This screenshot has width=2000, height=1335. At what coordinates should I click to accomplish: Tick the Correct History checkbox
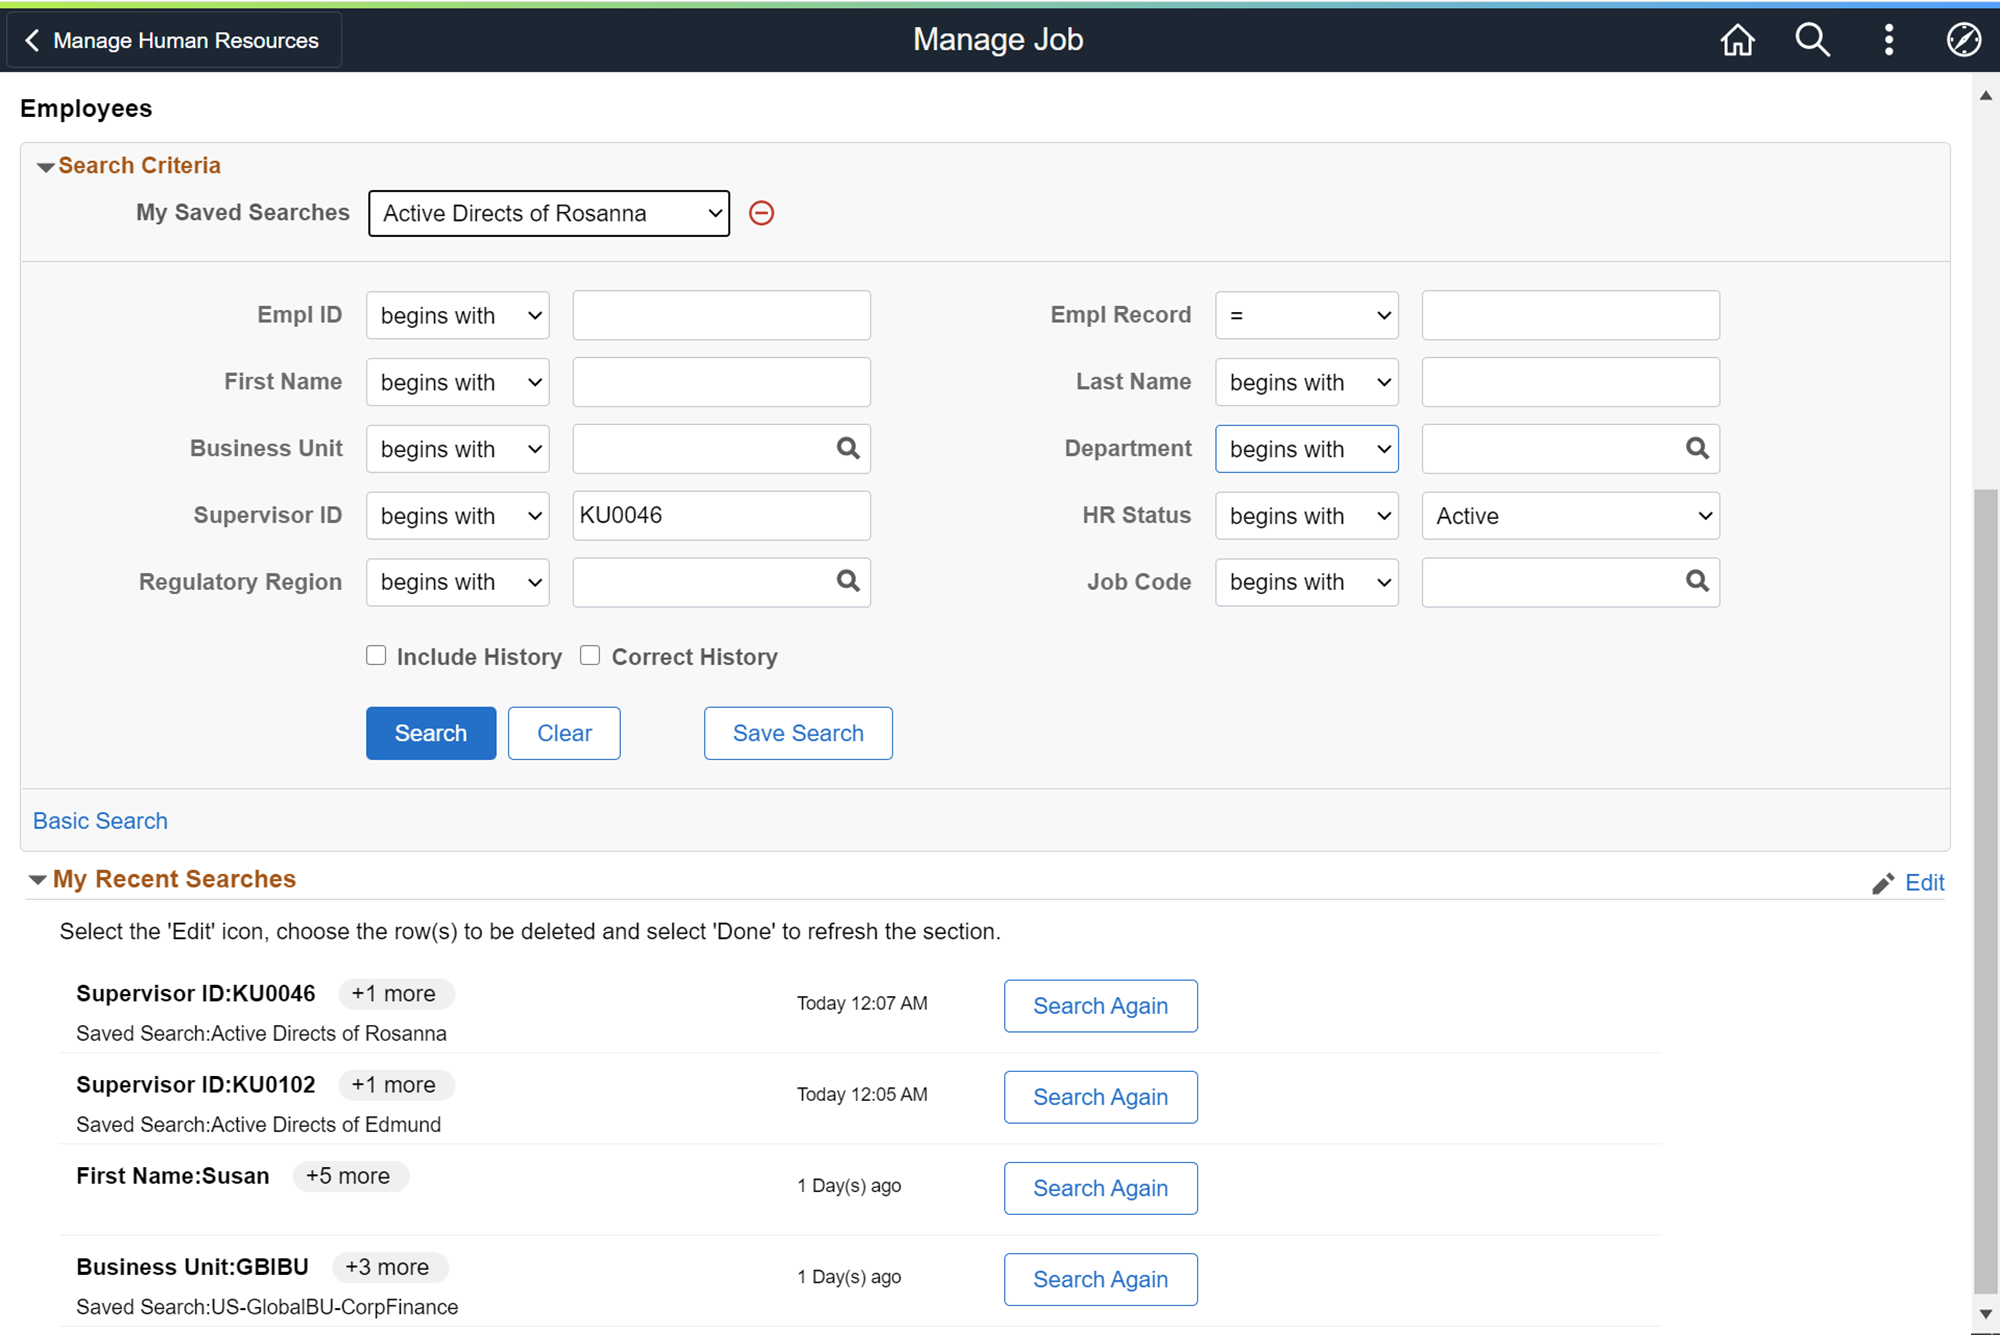point(590,655)
